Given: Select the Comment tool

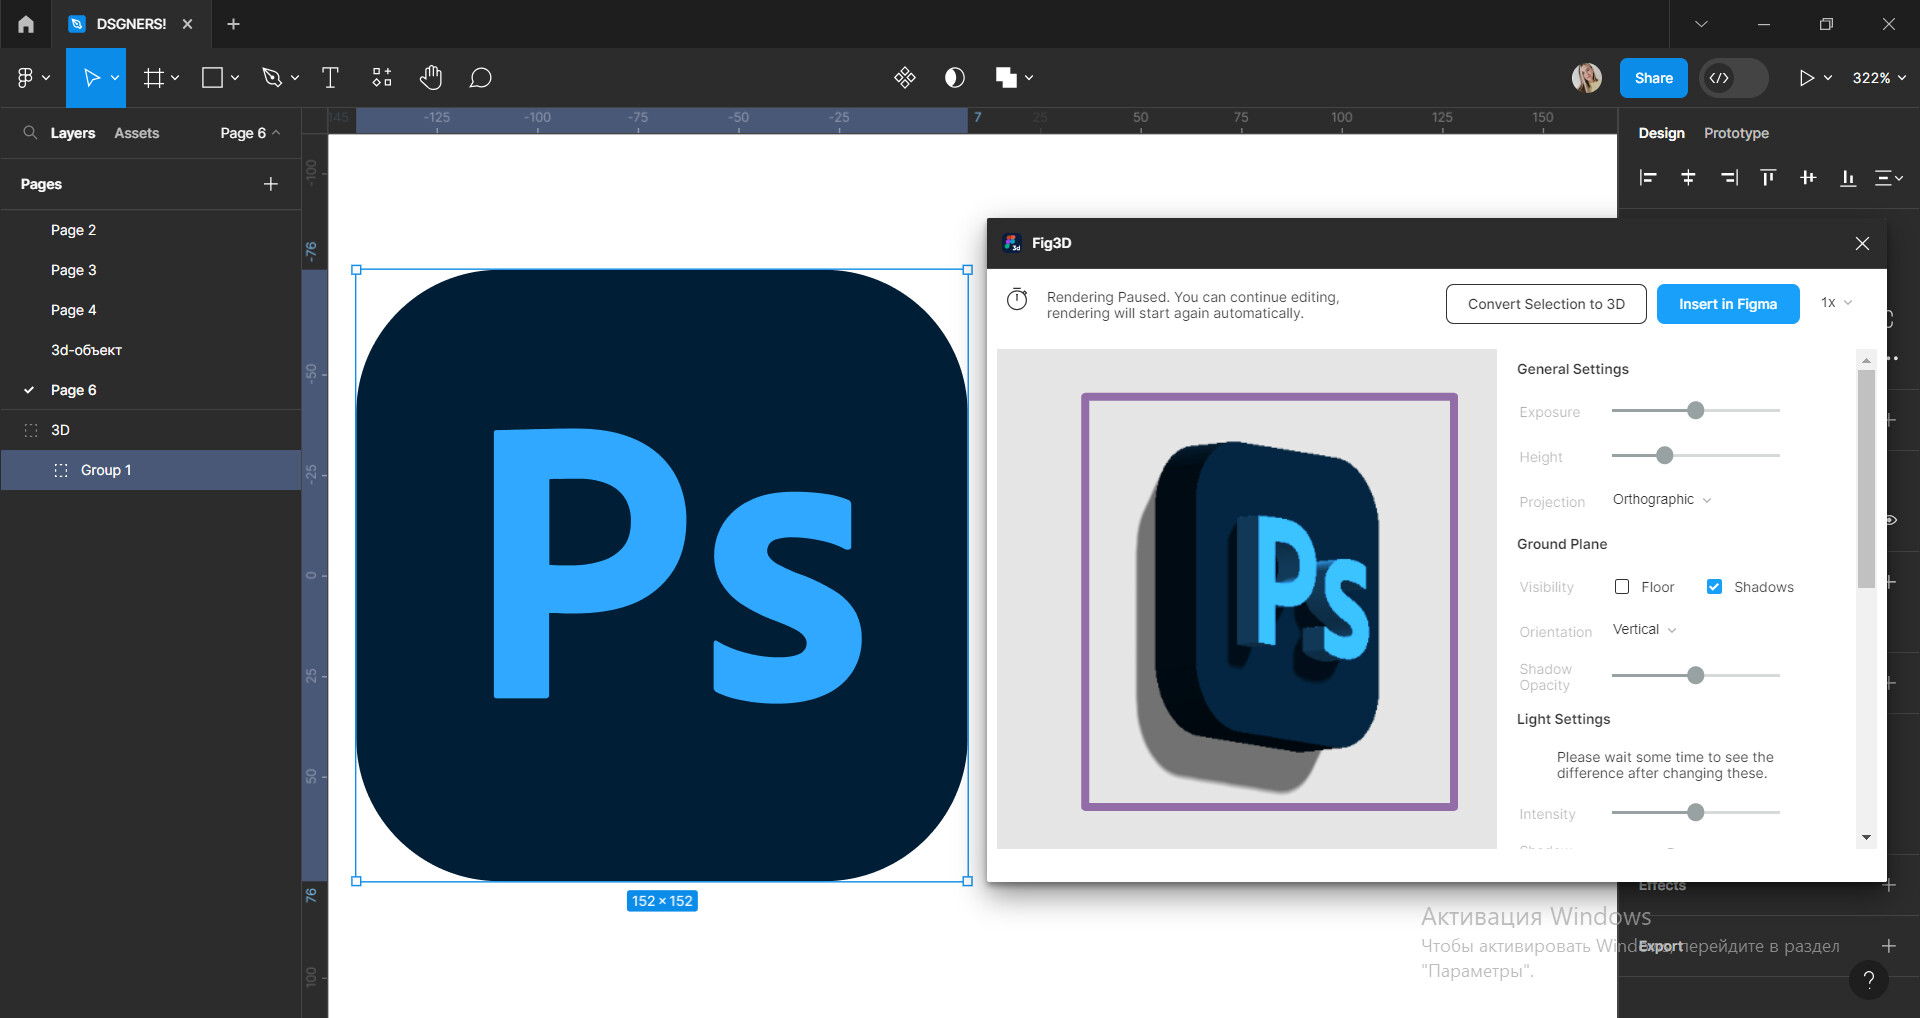Looking at the screenshot, I should pyautogui.click(x=480, y=78).
